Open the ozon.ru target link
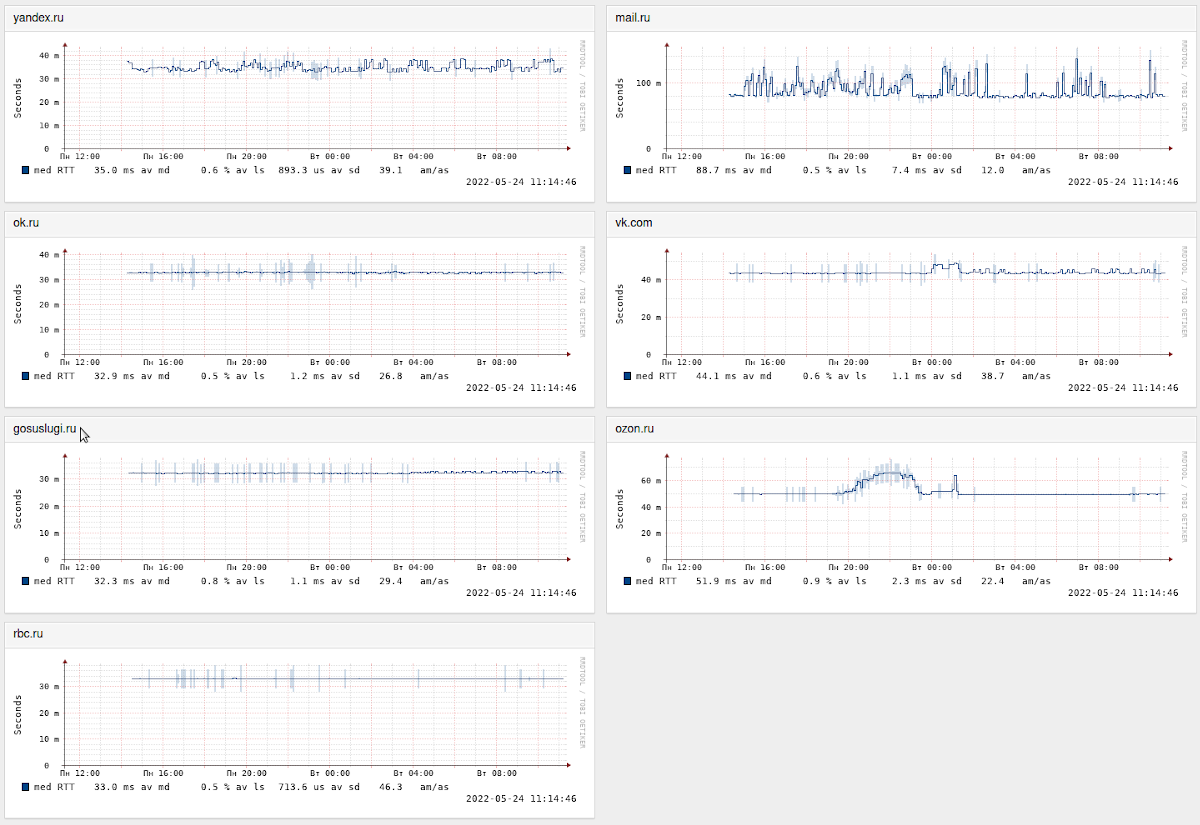Screen dimensions: 1200x825 635,428
